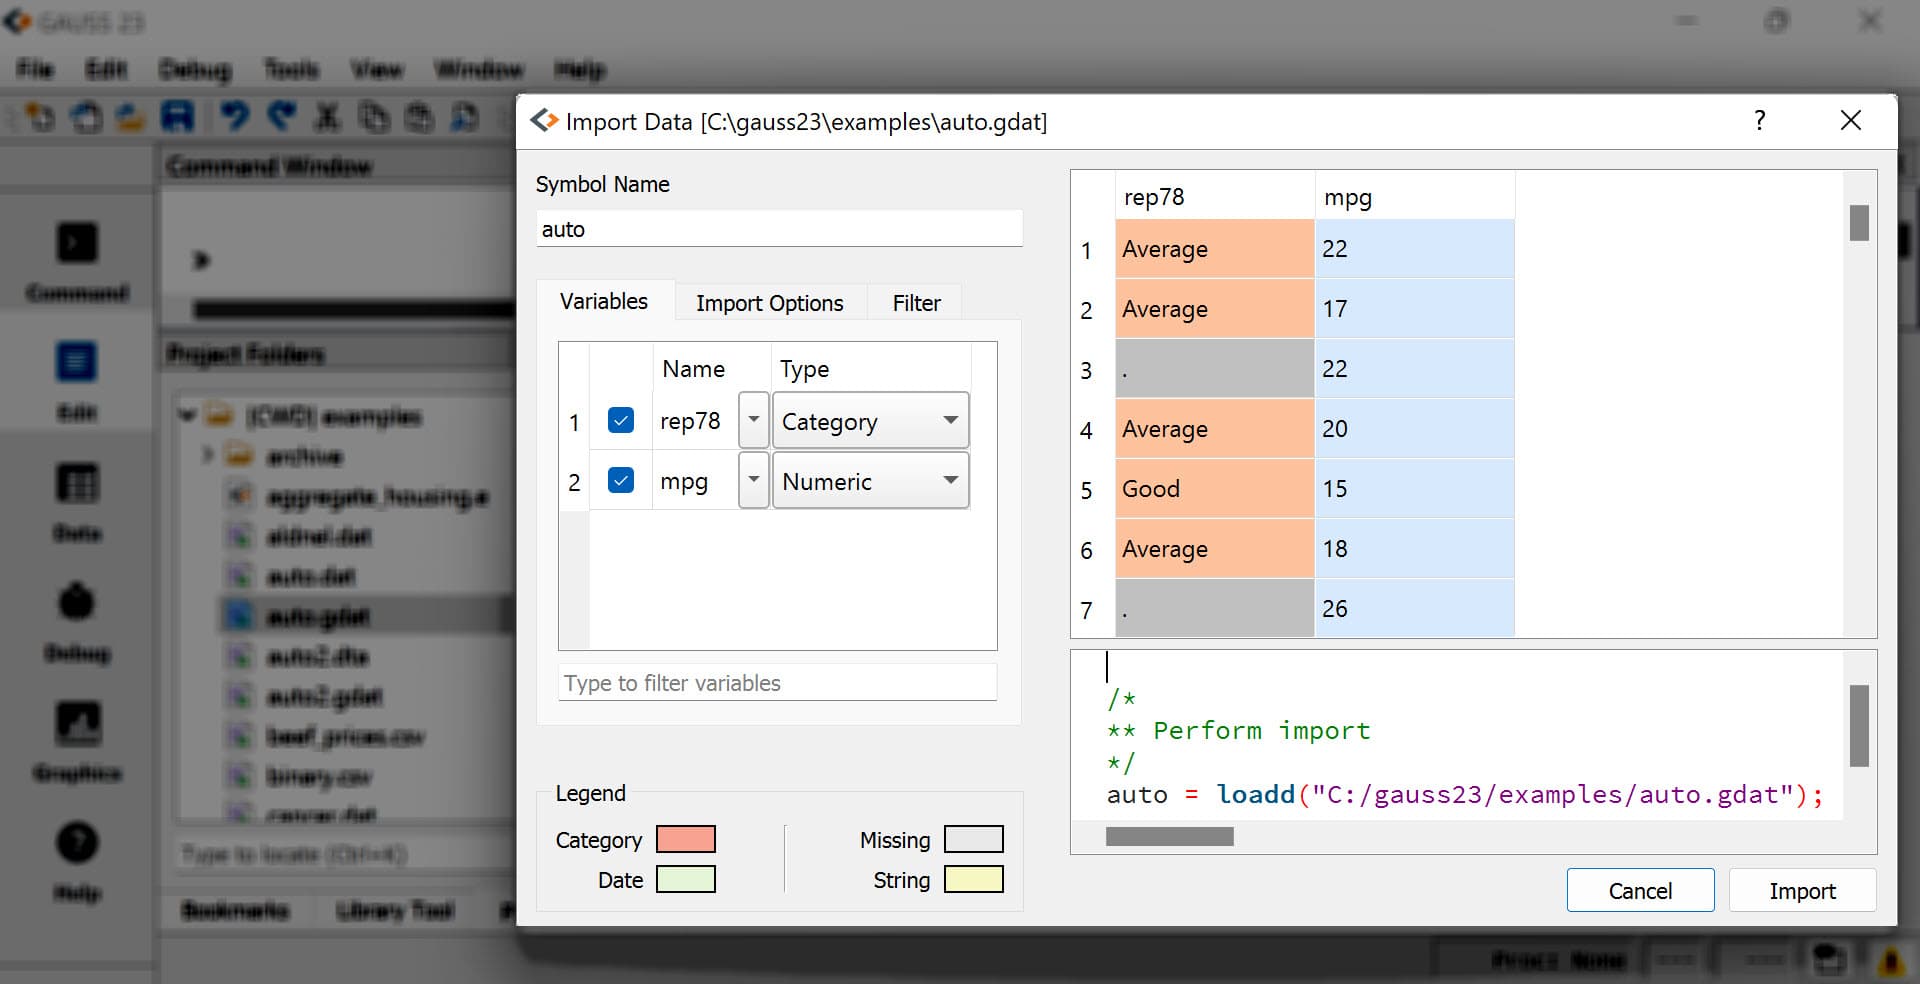The image size is (1920, 984).
Task: Select auto2.dta in Project Folders tree
Action: (318, 656)
